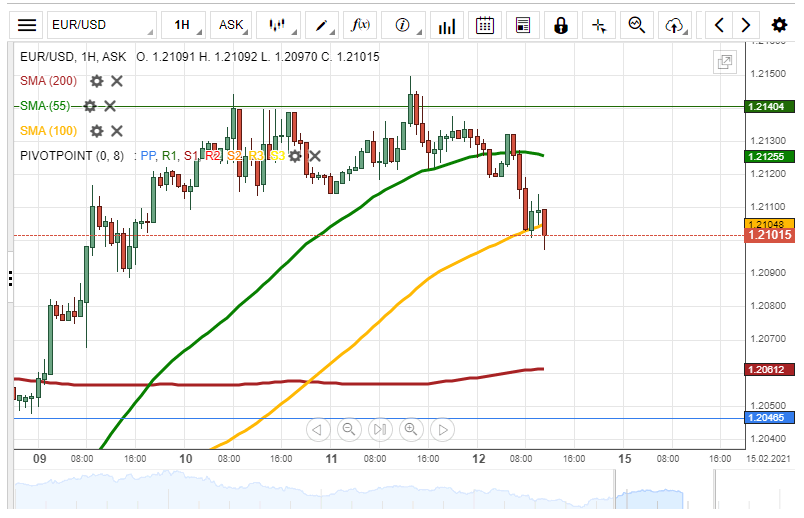Open SMA (200) indicator settings gear
The width and height of the screenshot is (804, 518).
pyautogui.click(x=97, y=81)
